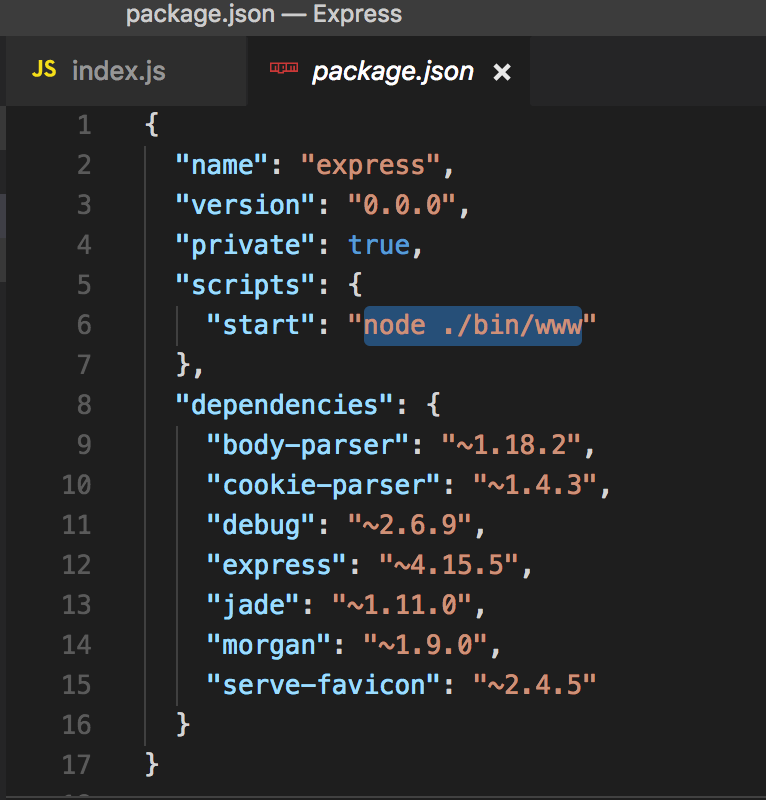Click line number 6 in the gutter
This screenshot has width=766, height=800.
click(x=84, y=325)
